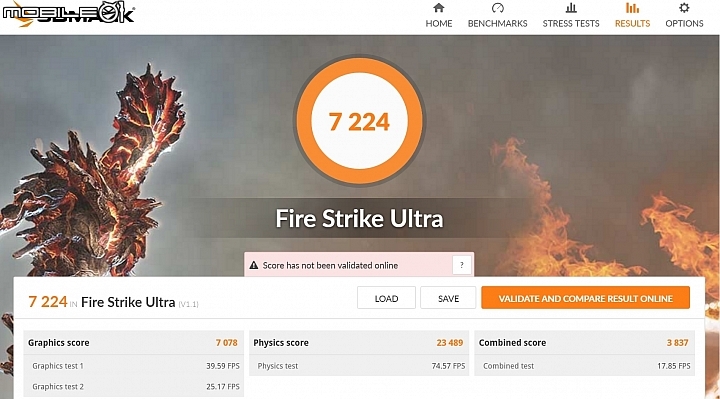Click the Home house icon
Viewport: 720px width, 399px height.
tap(439, 8)
